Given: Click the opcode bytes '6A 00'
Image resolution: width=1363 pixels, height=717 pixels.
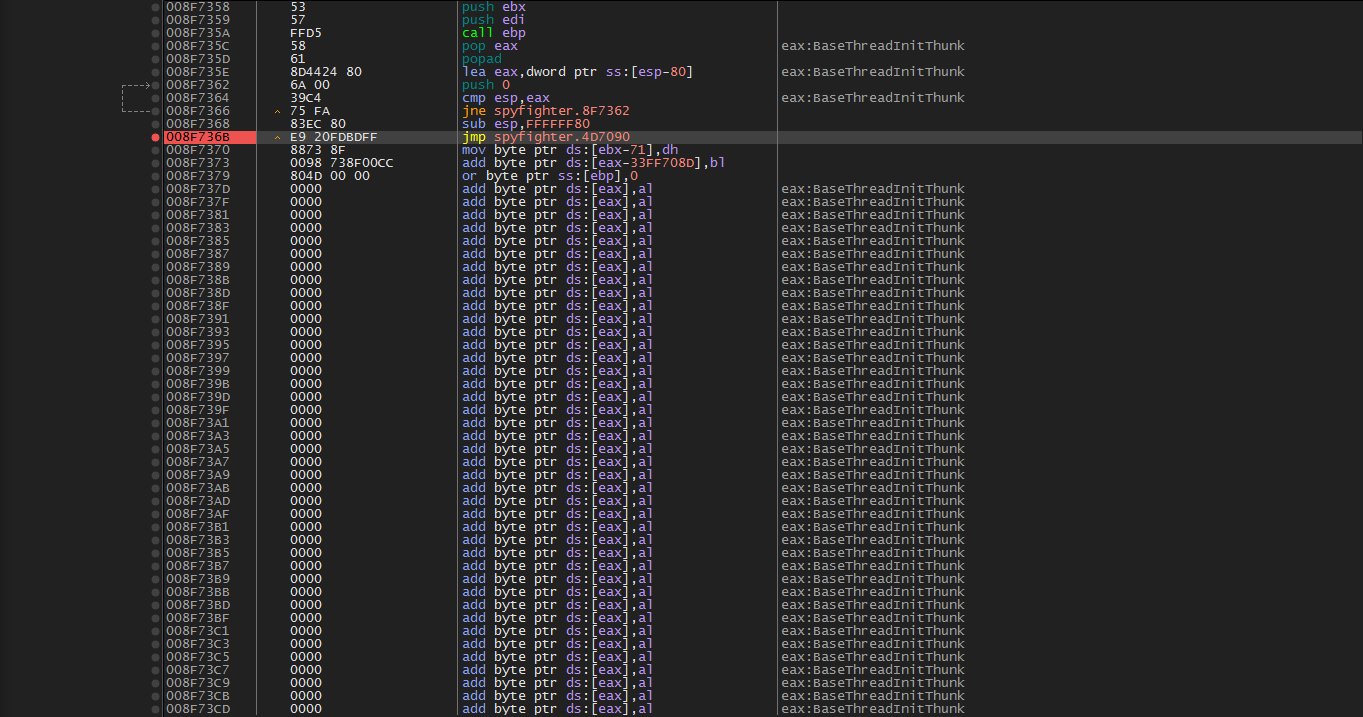Looking at the screenshot, I should (x=310, y=85).
